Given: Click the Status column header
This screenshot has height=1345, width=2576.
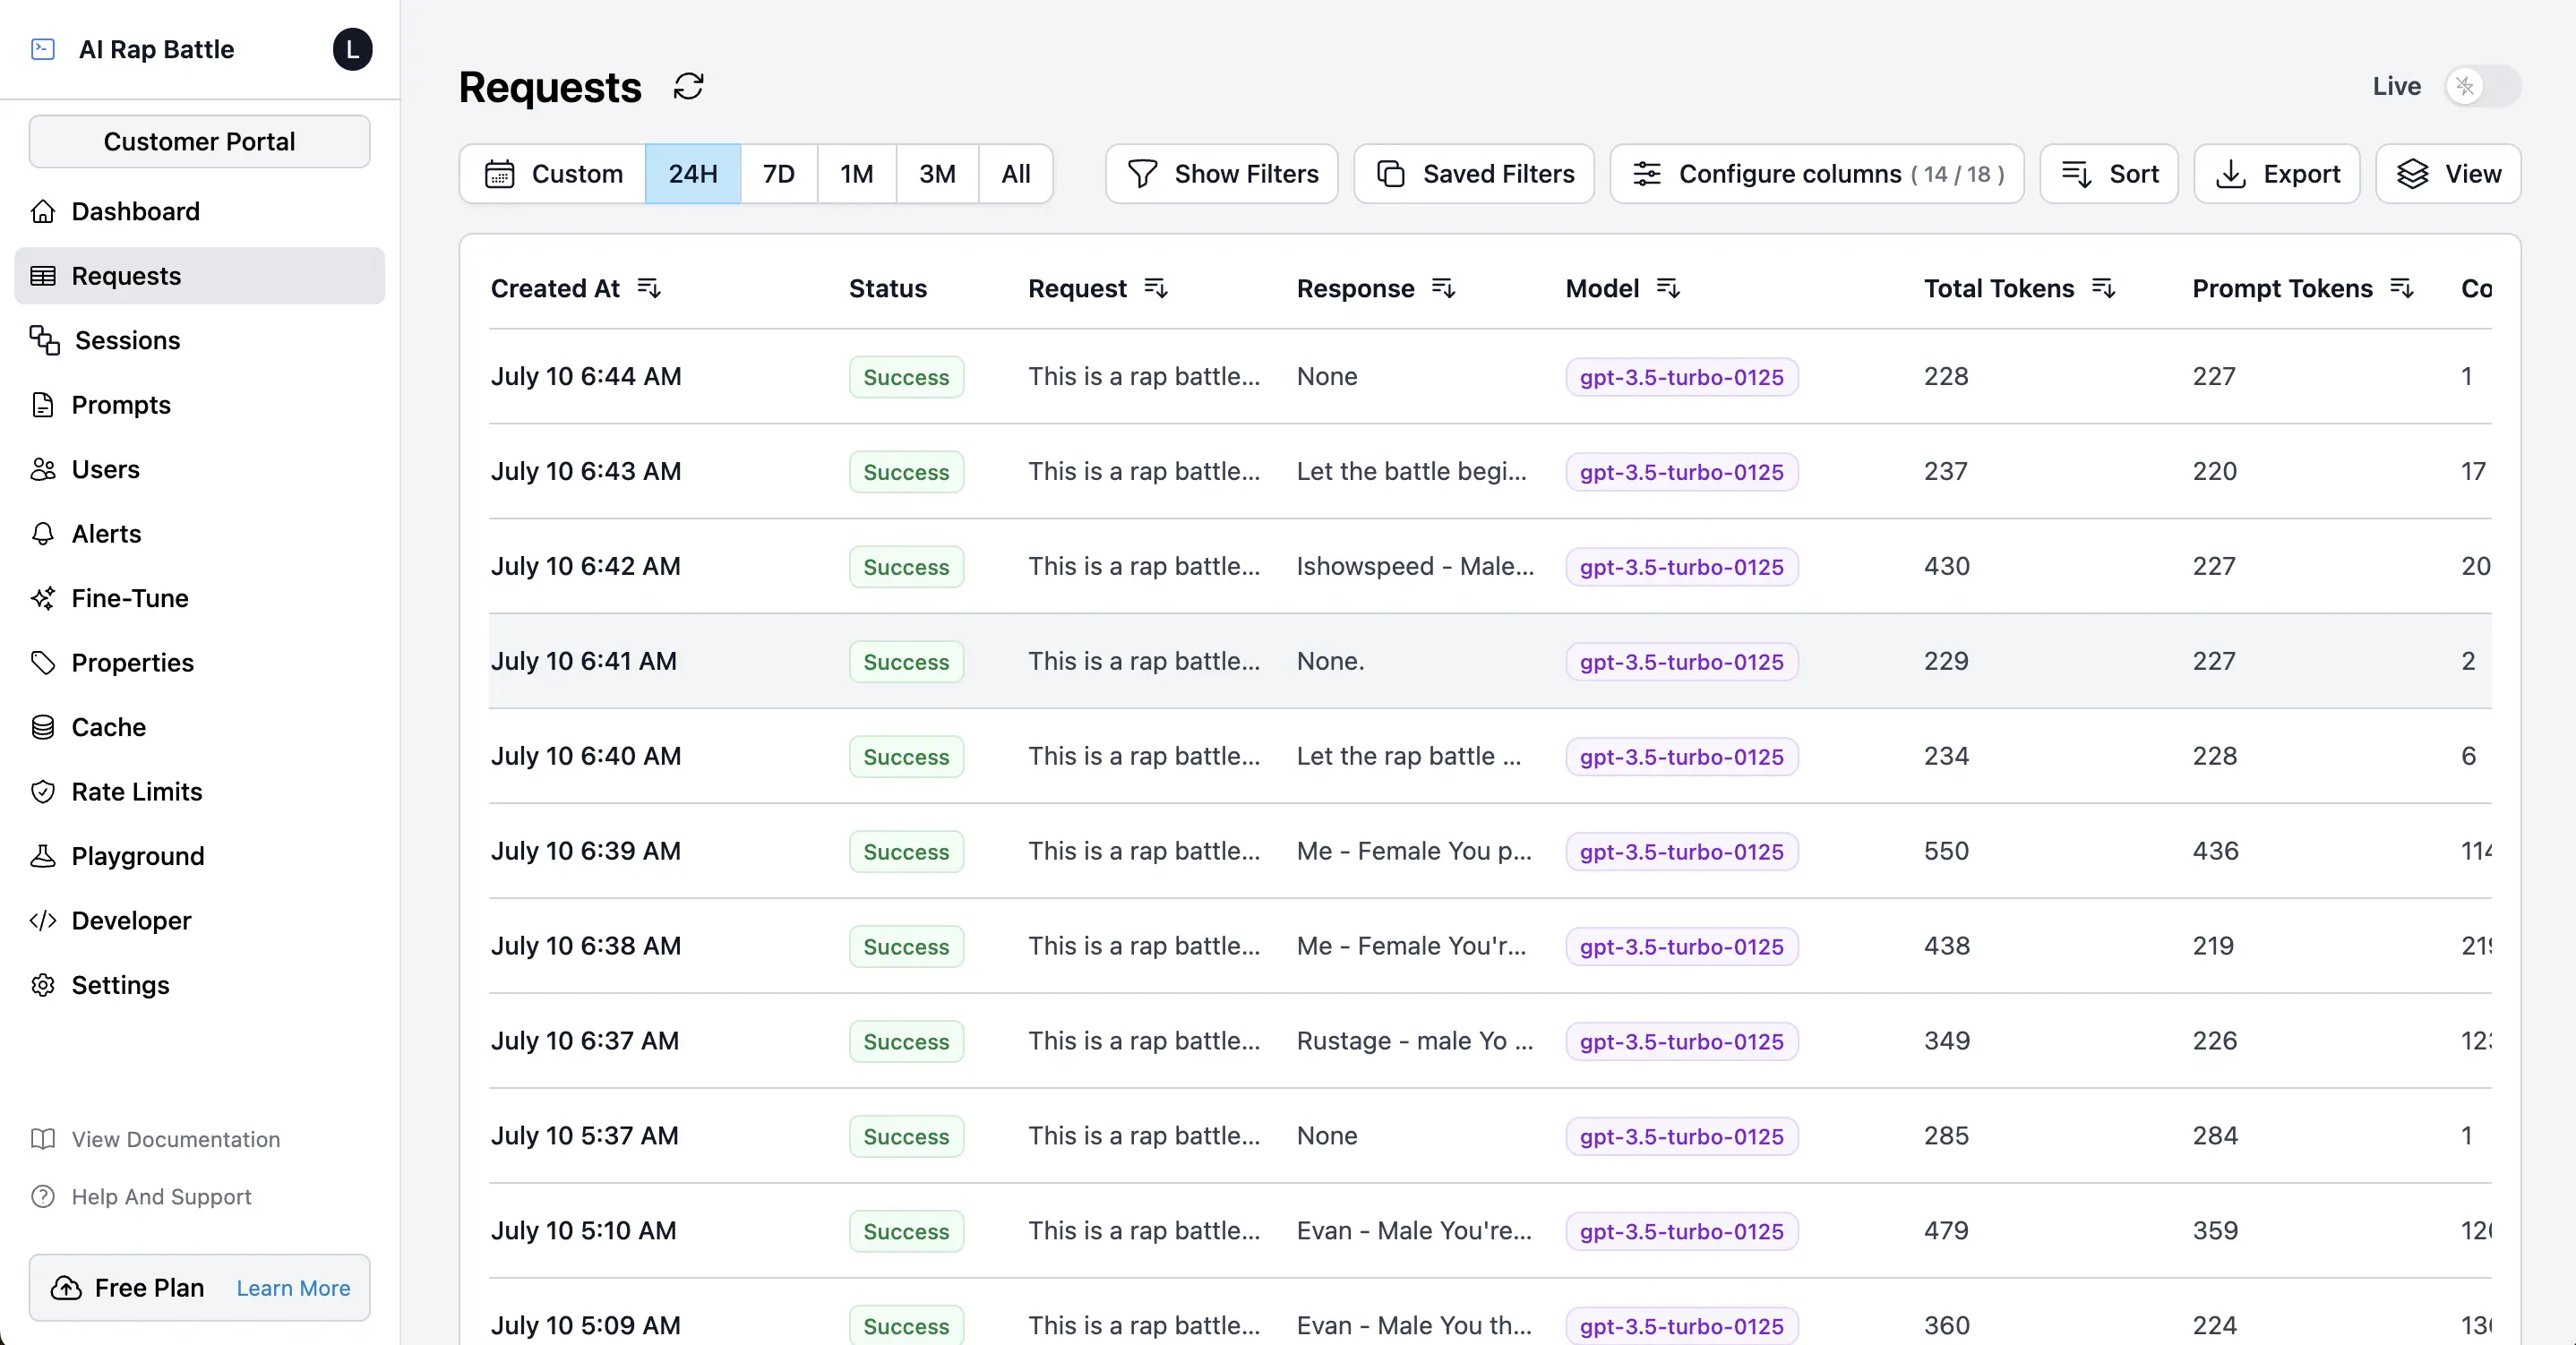Looking at the screenshot, I should (888, 288).
